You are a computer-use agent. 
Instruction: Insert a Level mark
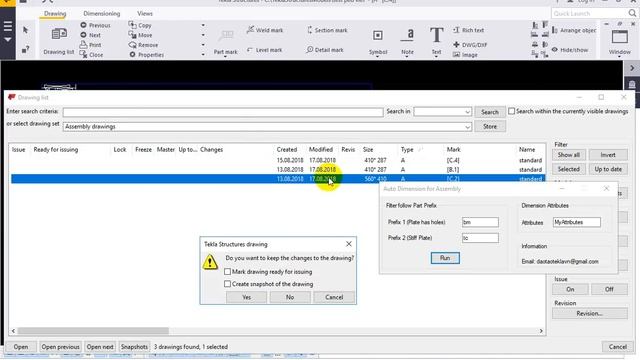click(x=264, y=50)
